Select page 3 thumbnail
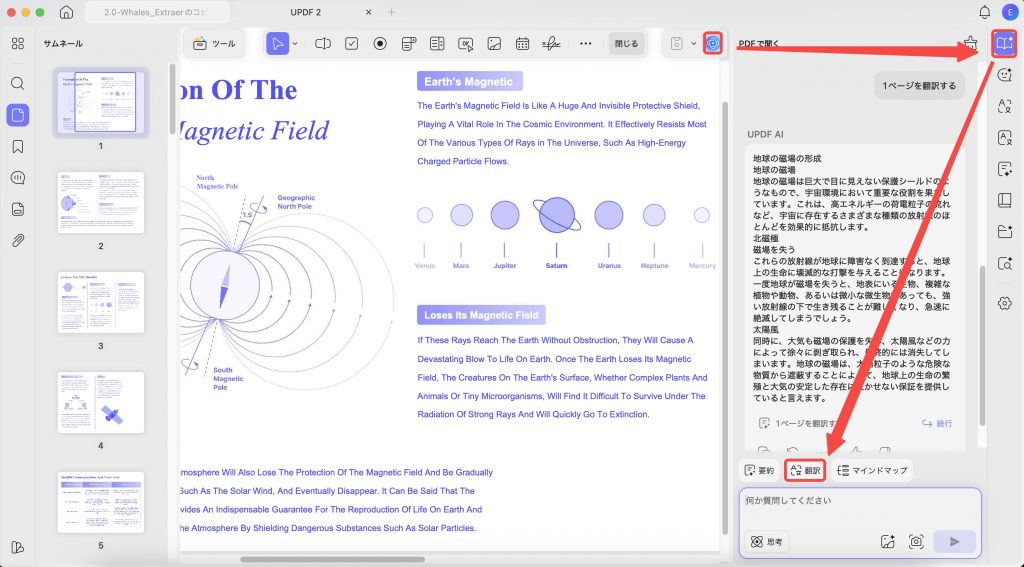 101,302
